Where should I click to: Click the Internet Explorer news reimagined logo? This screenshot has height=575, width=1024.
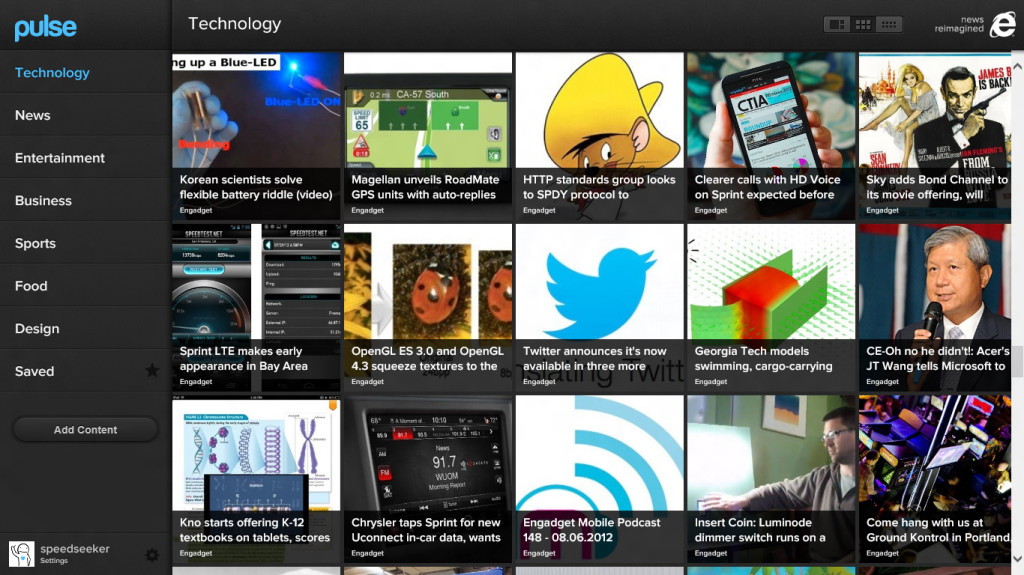(x=975, y=24)
